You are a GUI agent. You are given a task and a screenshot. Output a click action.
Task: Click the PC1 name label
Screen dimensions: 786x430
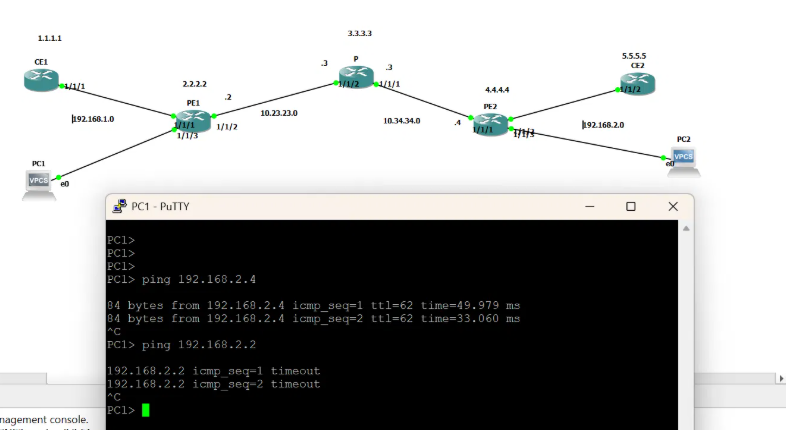coord(39,163)
